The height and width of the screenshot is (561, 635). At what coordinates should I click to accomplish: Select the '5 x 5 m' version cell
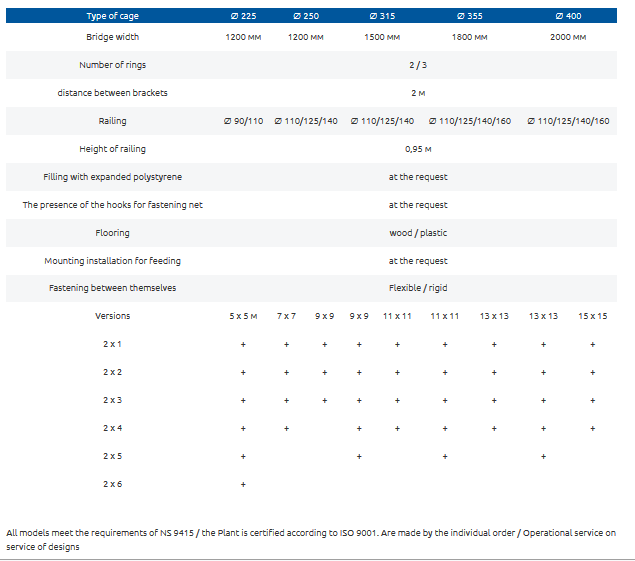[243, 316]
